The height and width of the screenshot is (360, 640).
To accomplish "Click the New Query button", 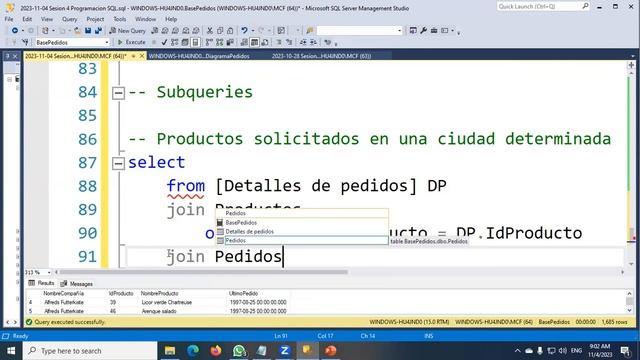I will [127, 31].
